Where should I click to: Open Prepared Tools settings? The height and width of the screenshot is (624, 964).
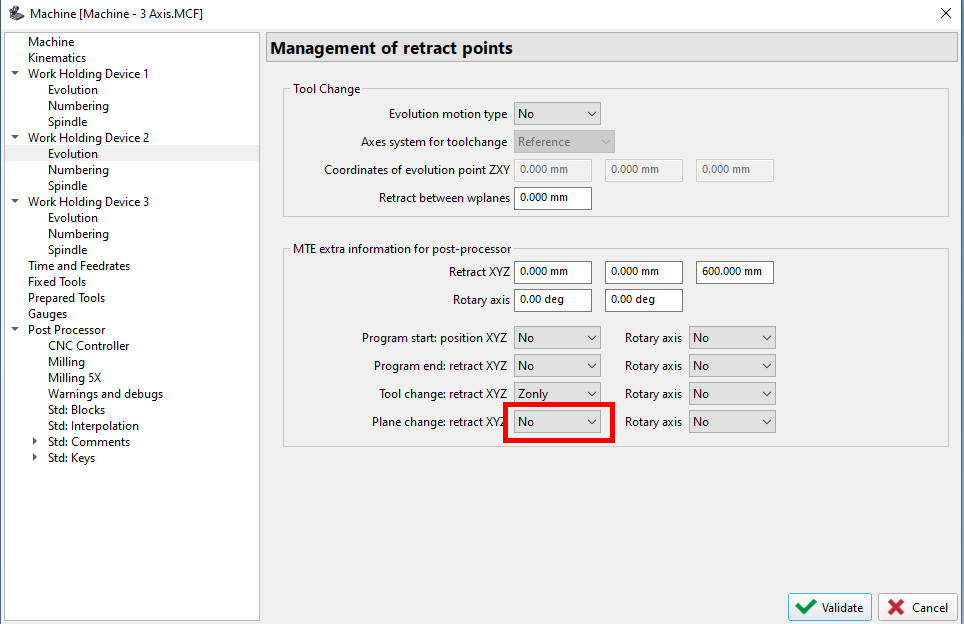tap(66, 298)
